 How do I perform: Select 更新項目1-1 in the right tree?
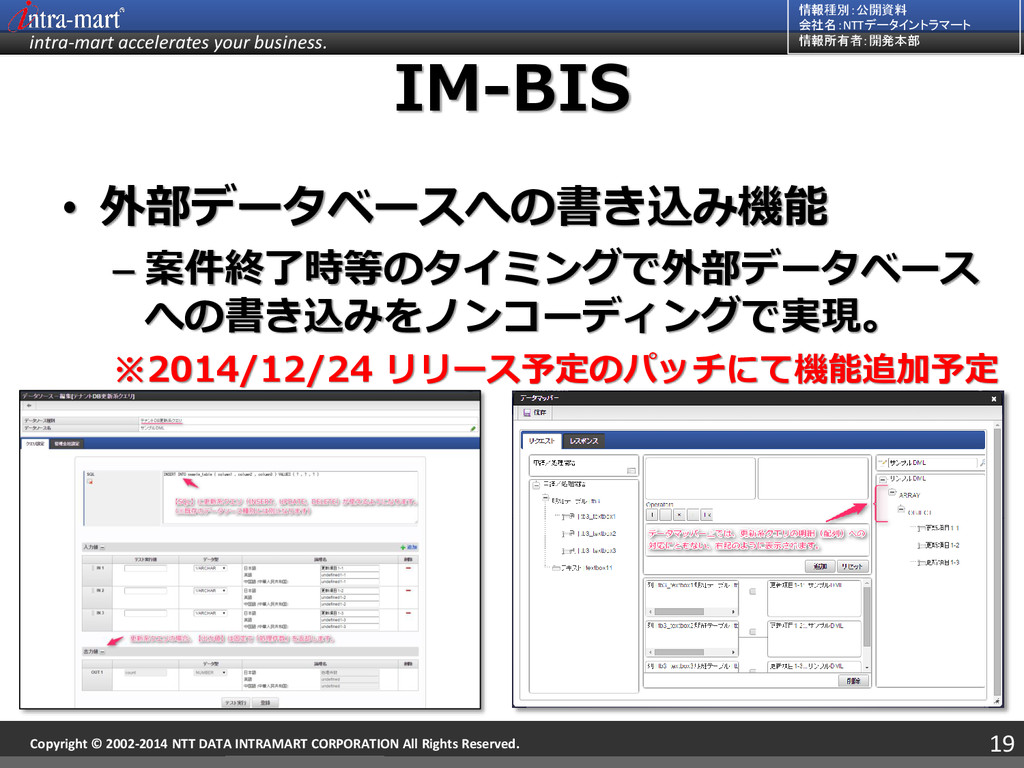click(937, 528)
